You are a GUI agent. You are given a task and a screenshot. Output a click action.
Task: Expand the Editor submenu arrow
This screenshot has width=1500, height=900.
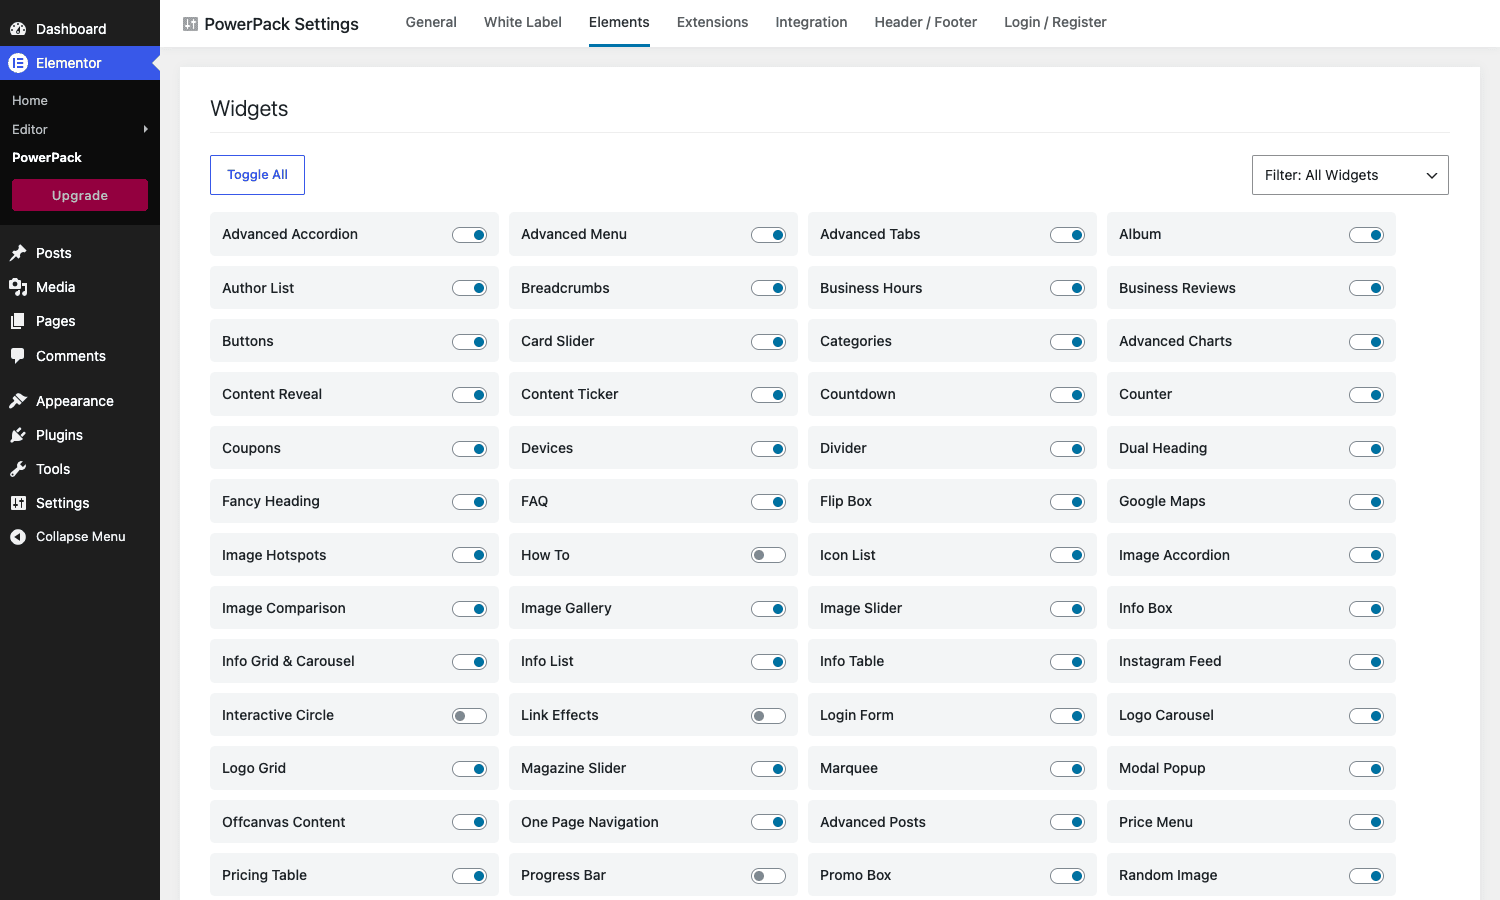click(146, 129)
